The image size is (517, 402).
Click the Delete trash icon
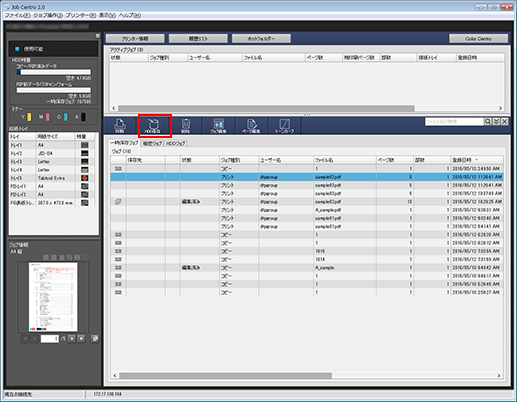[186, 126]
